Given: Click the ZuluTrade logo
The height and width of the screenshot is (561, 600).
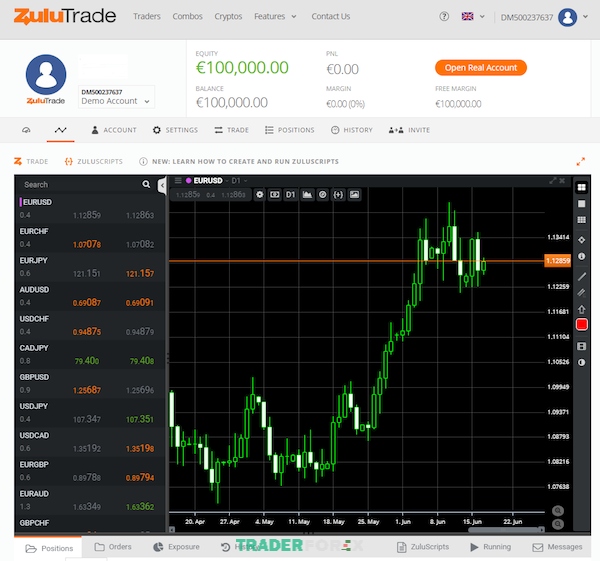Looking at the screenshot, I should pyautogui.click(x=65, y=16).
